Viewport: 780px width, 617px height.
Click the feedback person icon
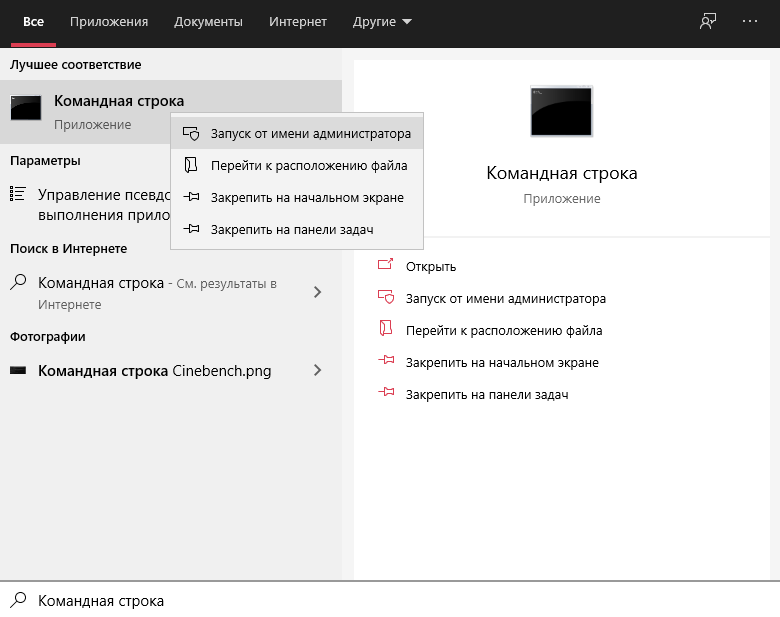[708, 21]
